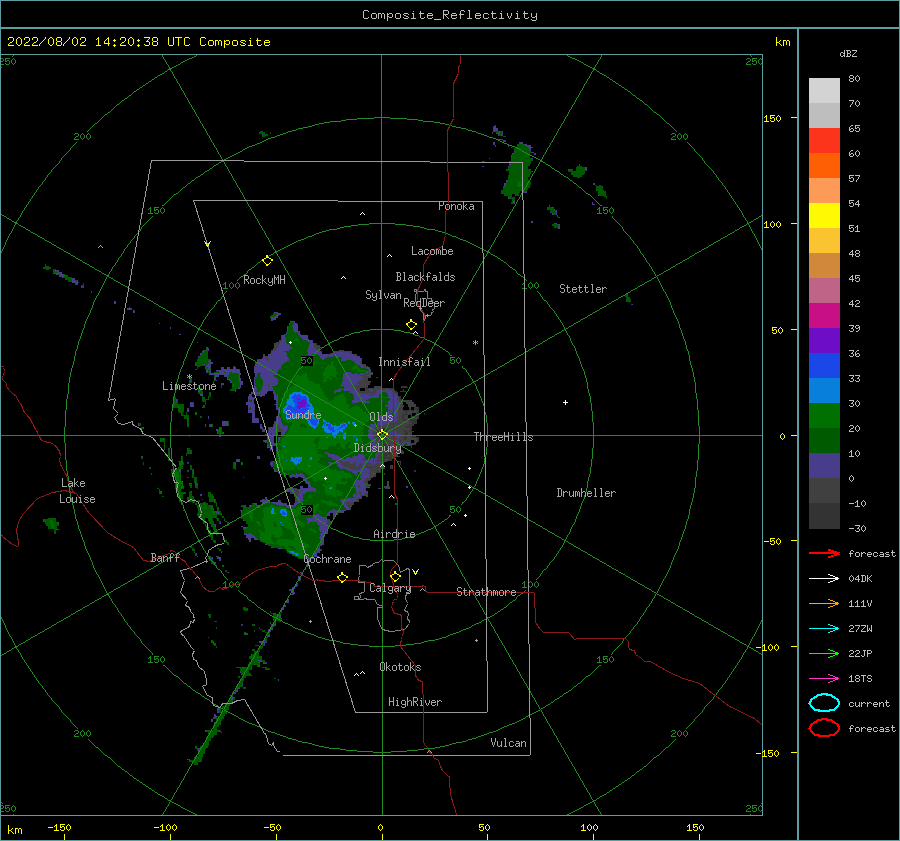Click the HighRiver town label
900x841 pixels.
pyautogui.click(x=415, y=702)
